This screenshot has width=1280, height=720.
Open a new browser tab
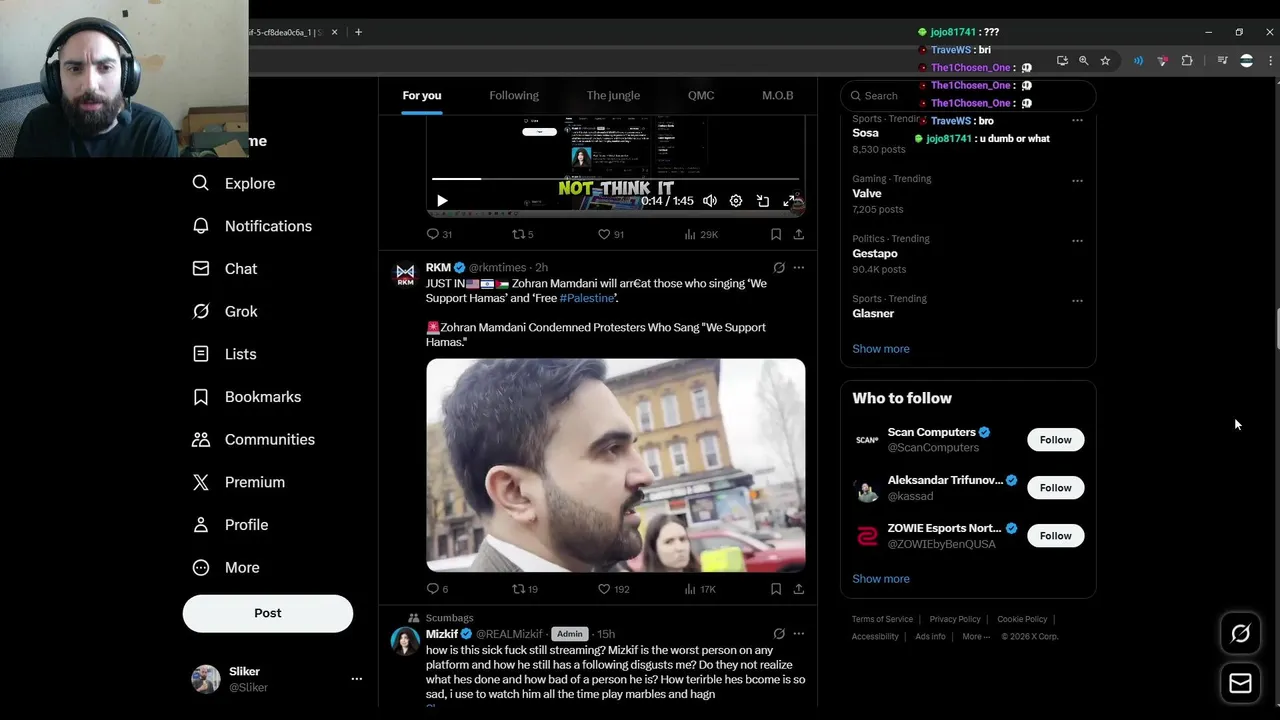point(358,32)
